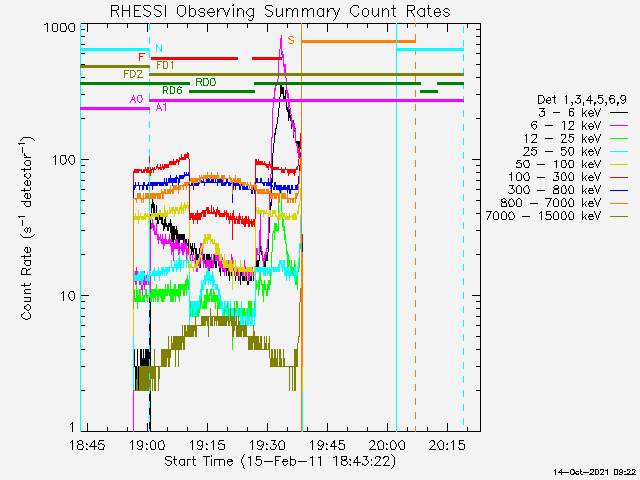Click the orange S flag label
Image resolution: width=640 pixels, height=480 pixels.
pos(290,40)
